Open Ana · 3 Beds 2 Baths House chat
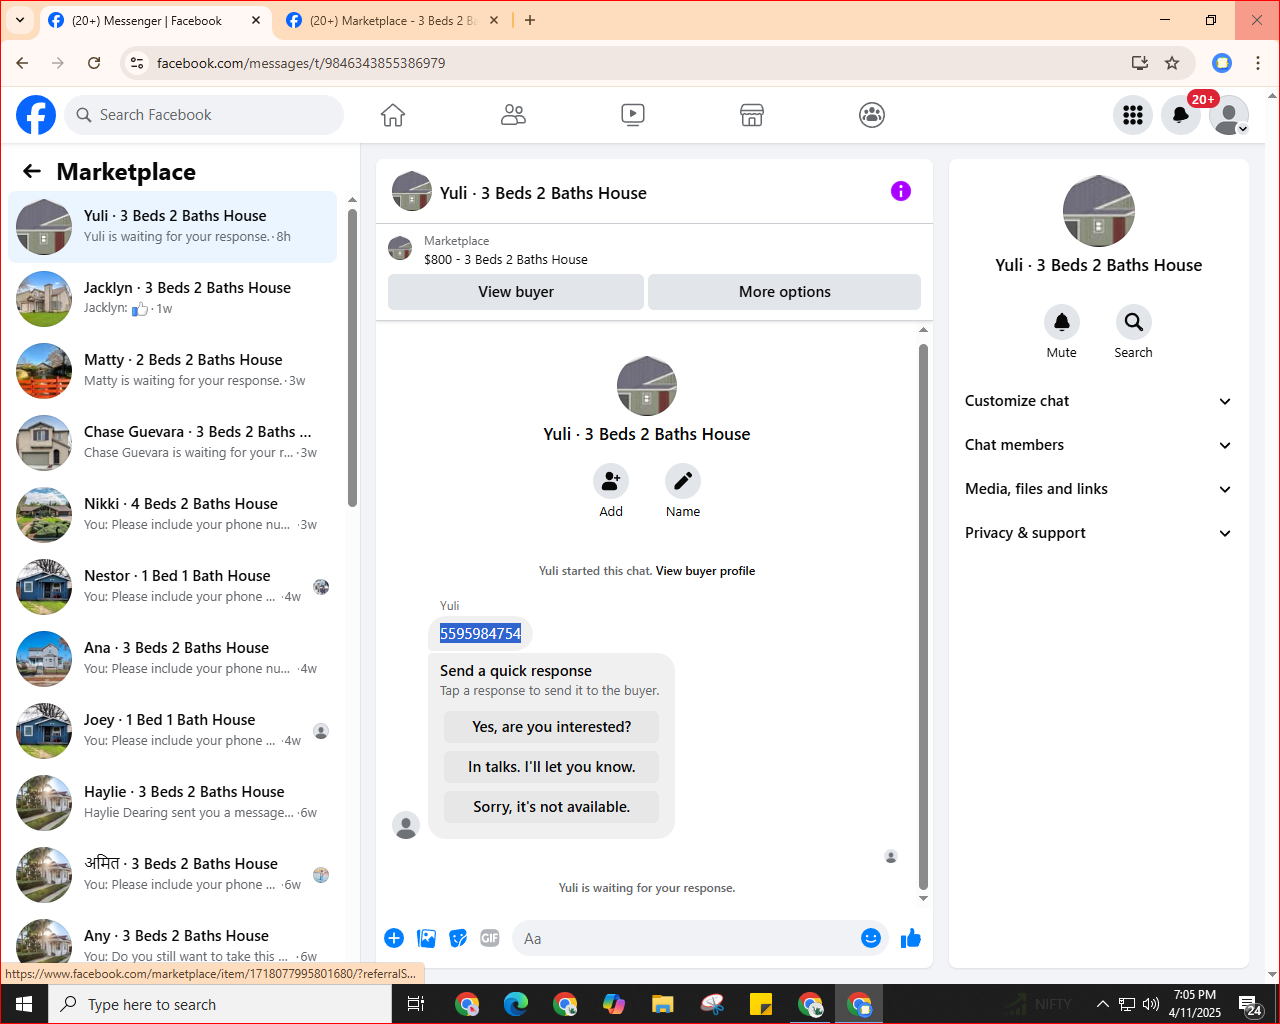Screen dimensions: 1280x1024 click(x=172, y=659)
